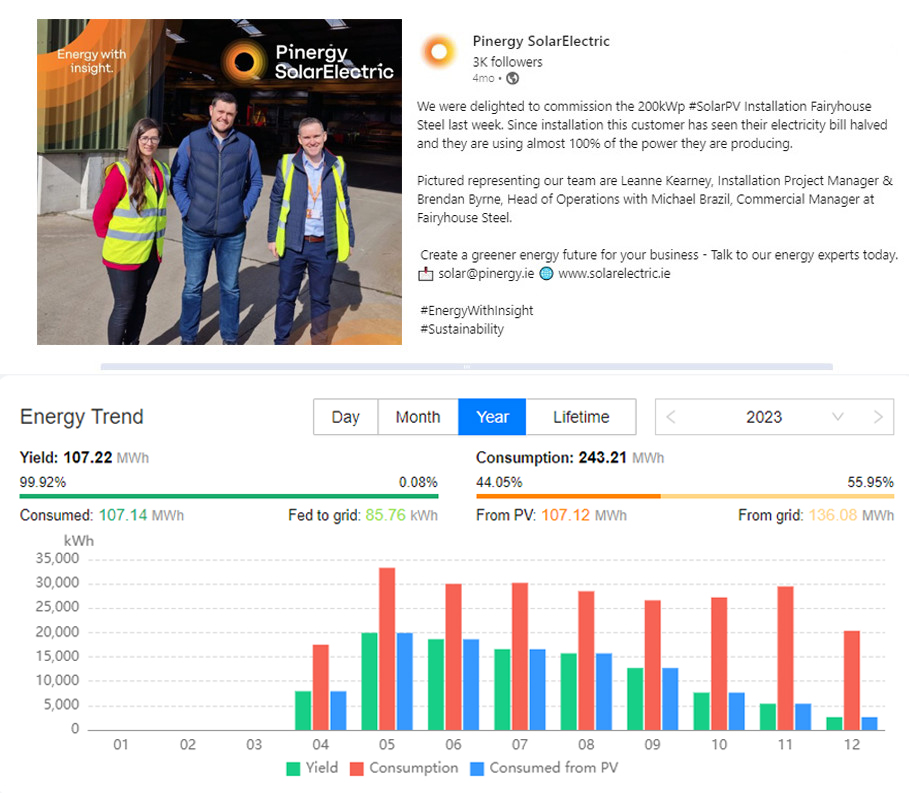
Task: Click the August blue consumed from PV bar
Action: click(x=603, y=692)
